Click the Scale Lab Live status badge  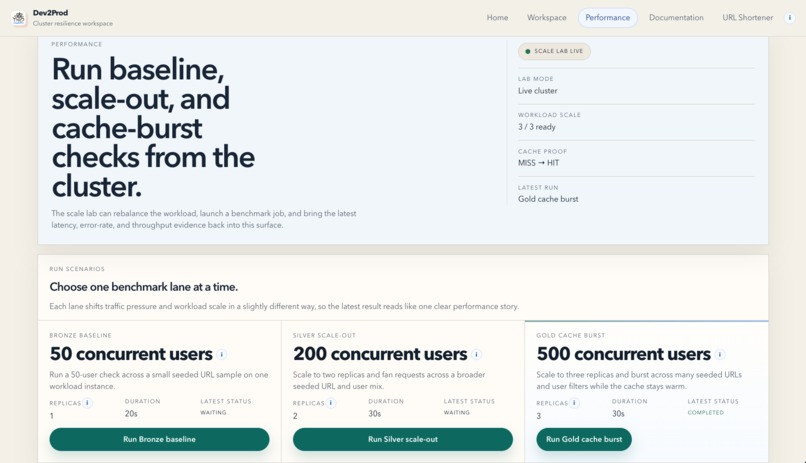point(554,51)
